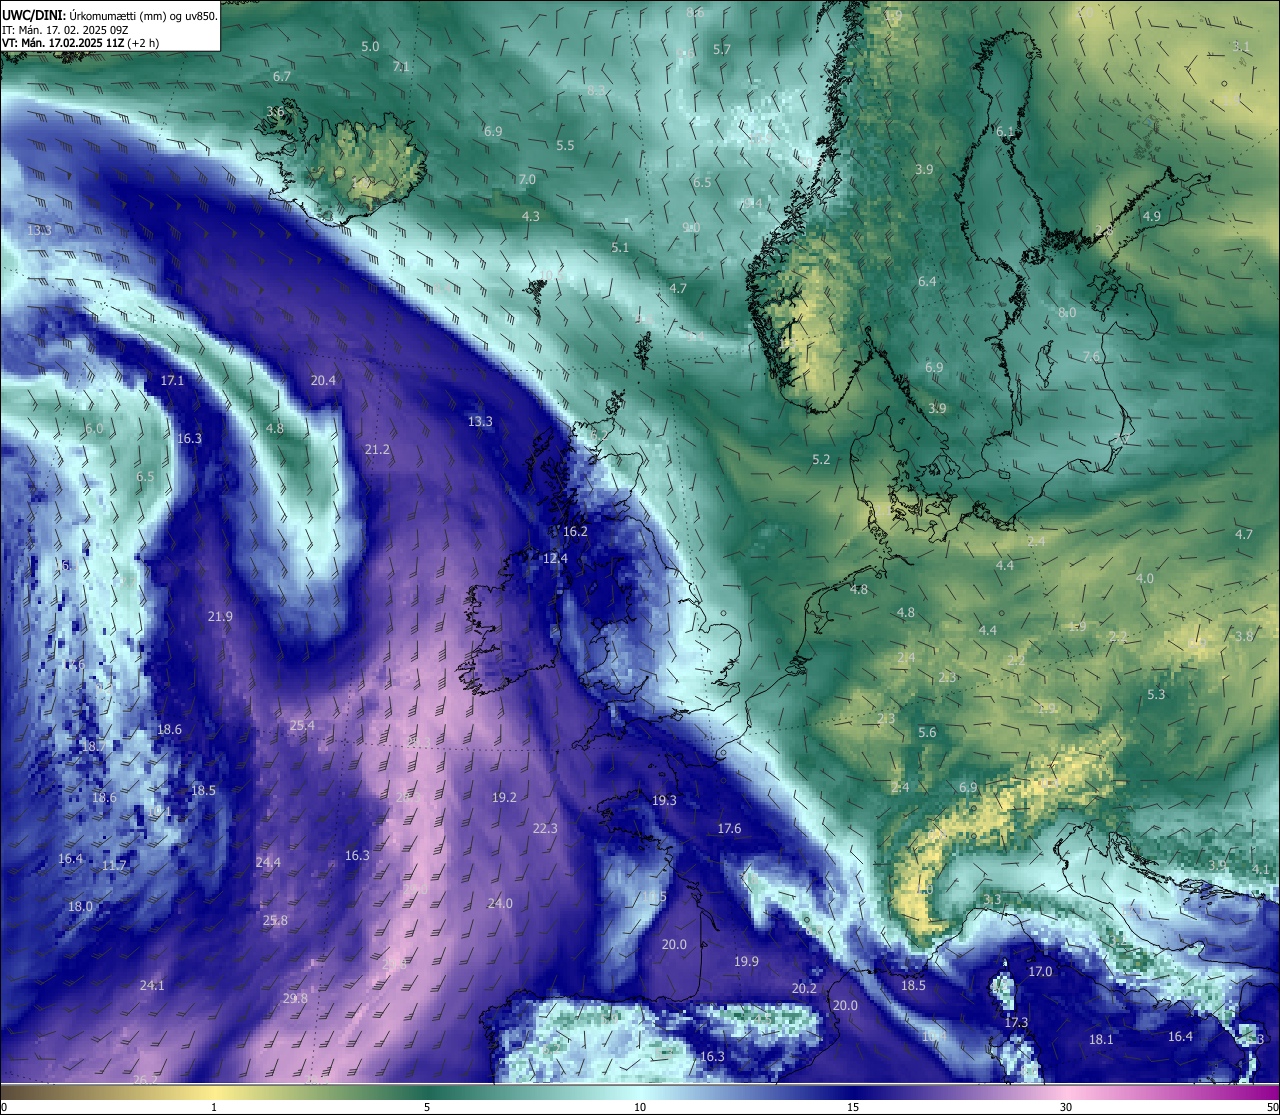Screen dimensions: 1280x1115
Task: Click the map value '5.6'
Action: (x=927, y=732)
